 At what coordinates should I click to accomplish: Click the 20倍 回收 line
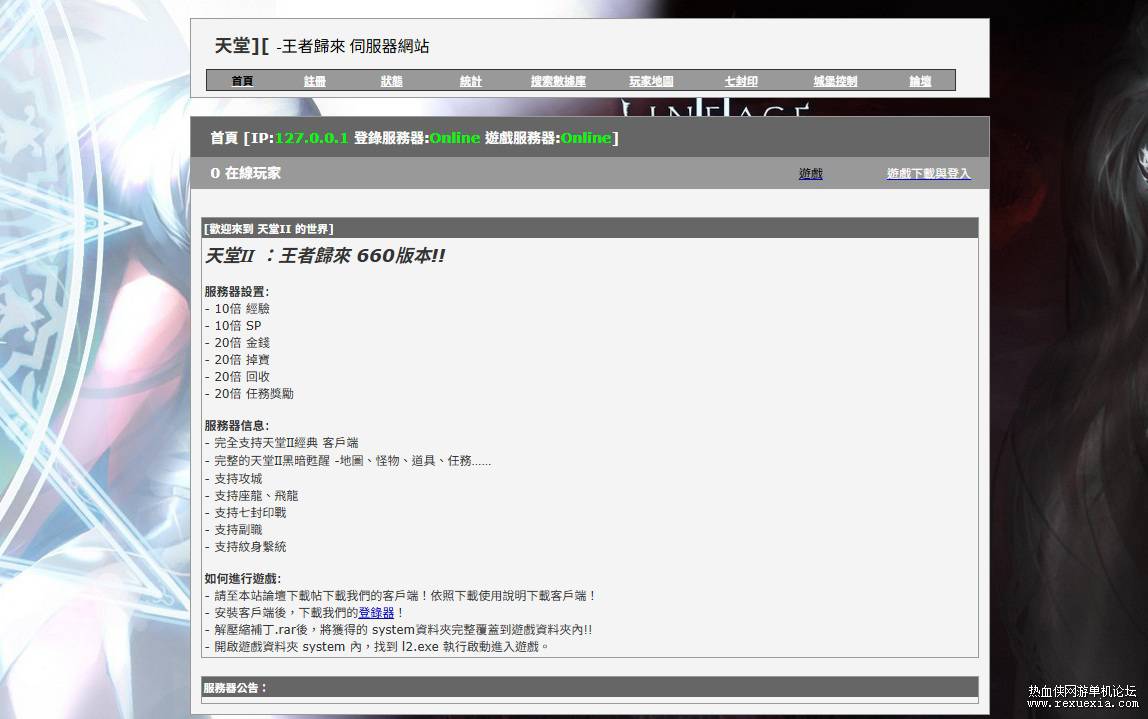[237, 376]
